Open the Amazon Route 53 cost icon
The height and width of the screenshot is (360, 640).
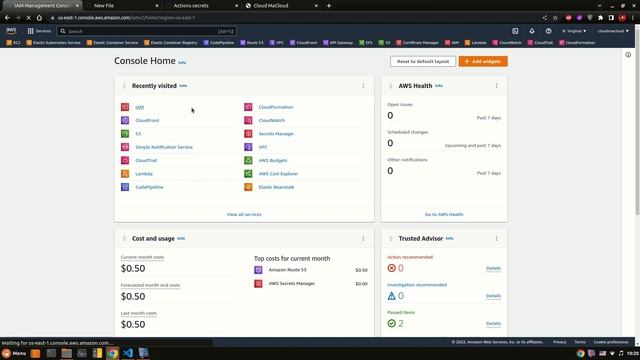[258, 270]
